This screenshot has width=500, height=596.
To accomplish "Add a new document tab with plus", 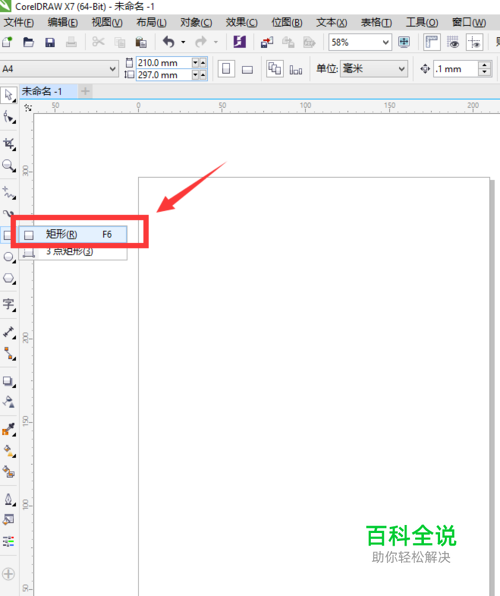I will 86,91.
